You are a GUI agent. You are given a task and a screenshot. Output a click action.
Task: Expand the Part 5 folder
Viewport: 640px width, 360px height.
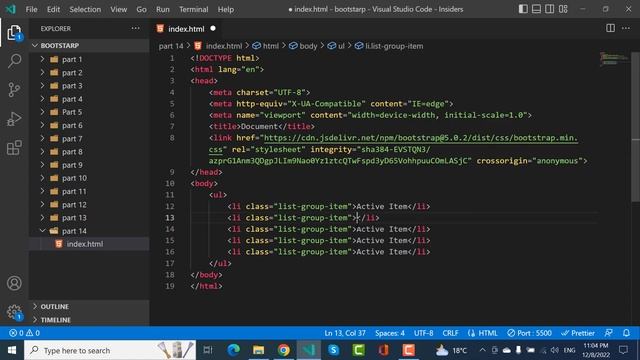pyautogui.click(x=89, y=112)
